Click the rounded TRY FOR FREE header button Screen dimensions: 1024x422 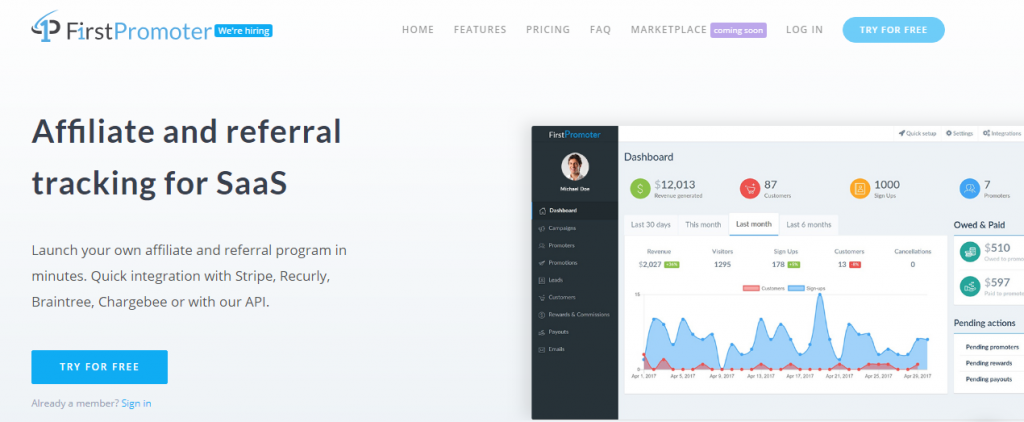pyautogui.click(x=893, y=30)
